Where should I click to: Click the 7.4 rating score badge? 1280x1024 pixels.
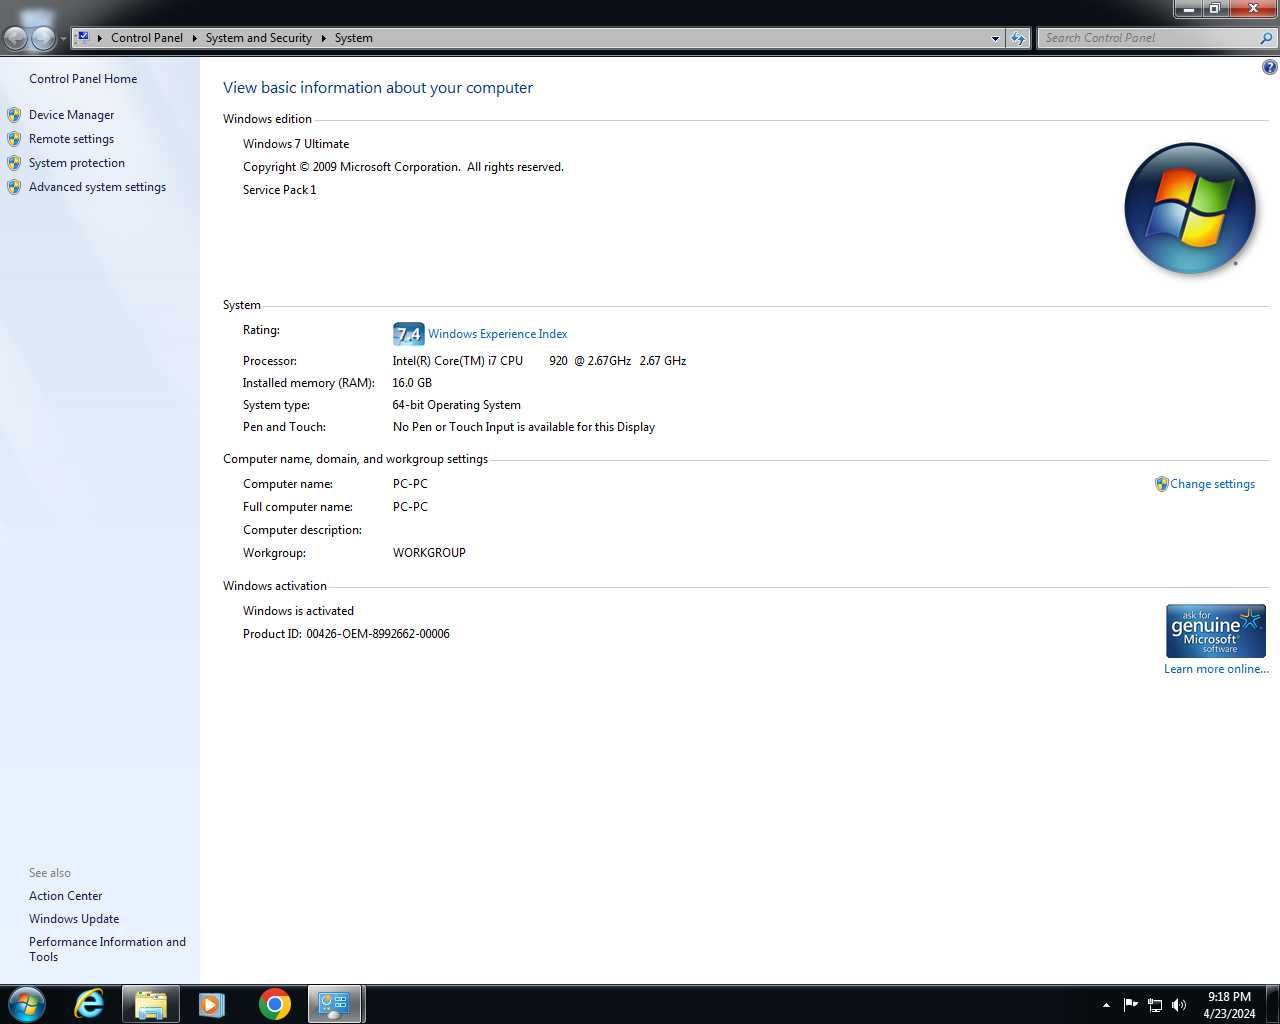[x=408, y=334]
